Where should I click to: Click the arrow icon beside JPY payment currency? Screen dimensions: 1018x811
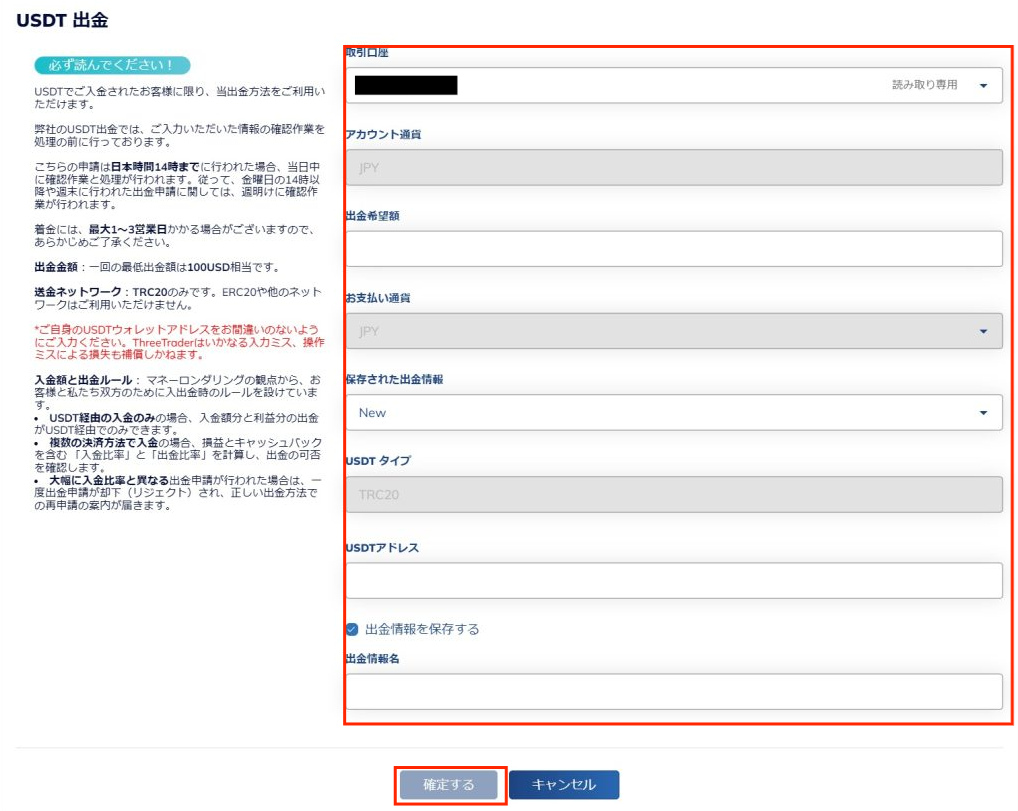[x=981, y=329]
